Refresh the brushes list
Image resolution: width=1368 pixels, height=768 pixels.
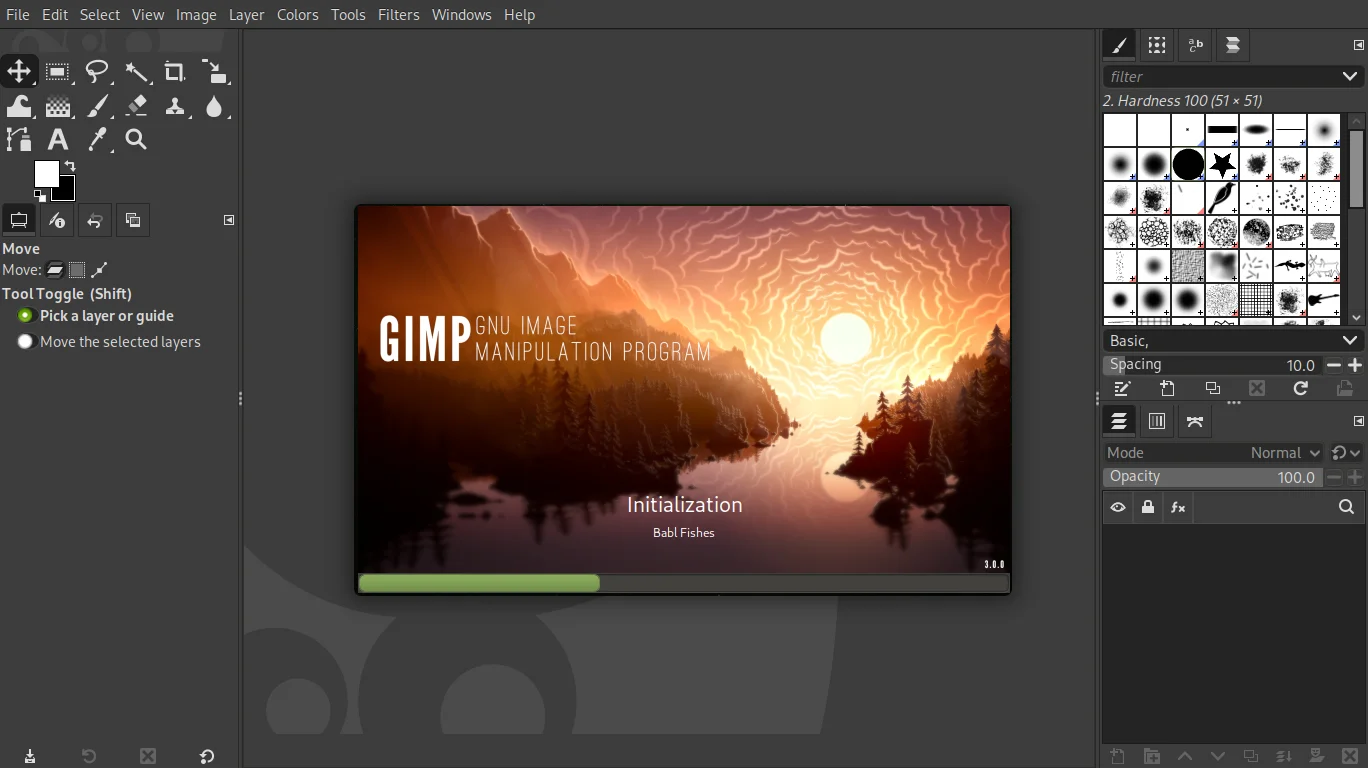pyautogui.click(x=1300, y=389)
